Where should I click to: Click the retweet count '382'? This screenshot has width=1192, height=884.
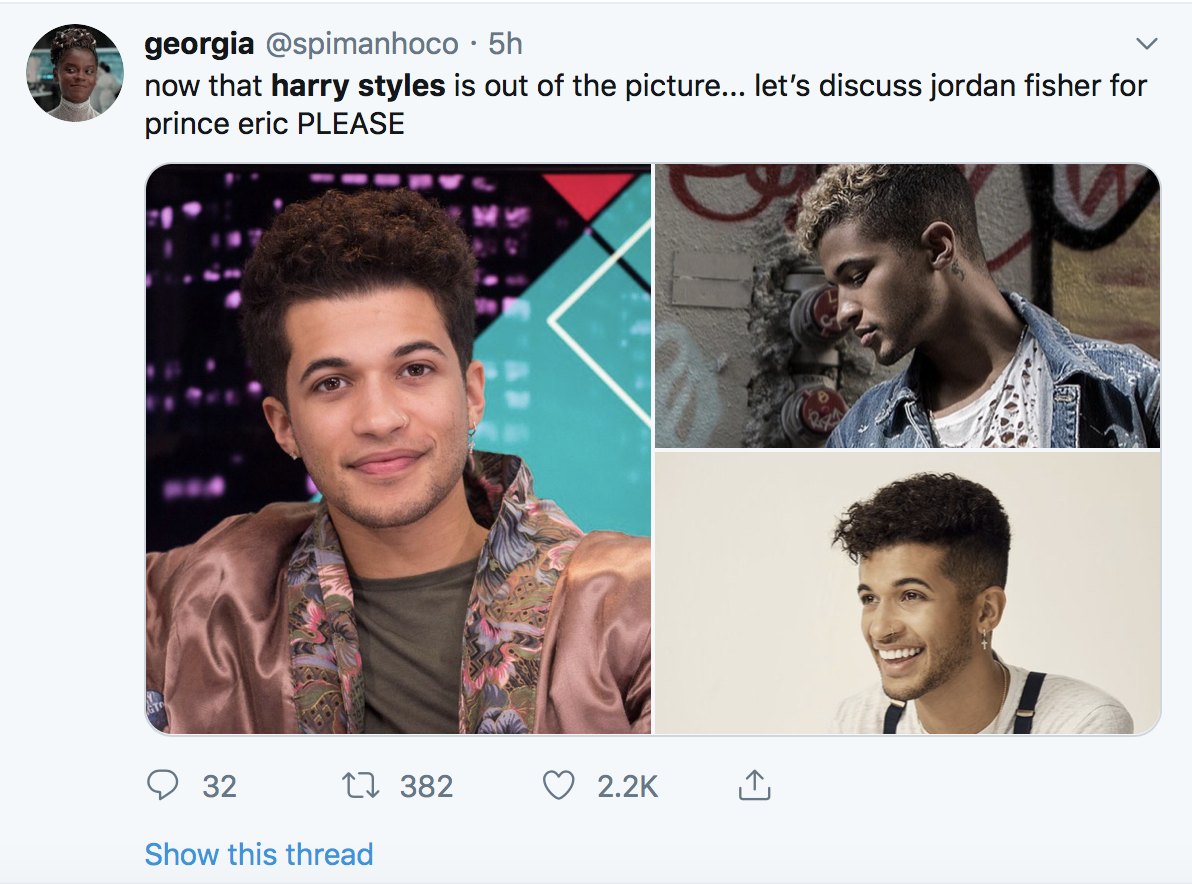[x=427, y=787]
